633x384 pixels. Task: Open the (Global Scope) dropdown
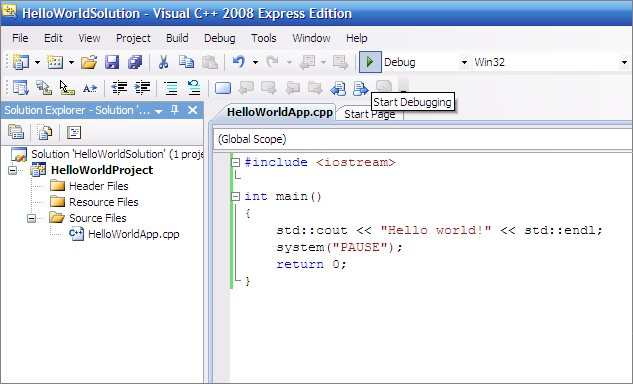coord(422,139)
